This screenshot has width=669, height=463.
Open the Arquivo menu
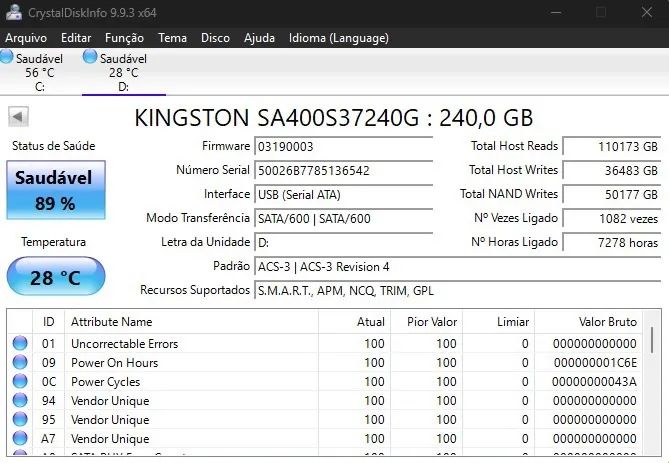26,38
